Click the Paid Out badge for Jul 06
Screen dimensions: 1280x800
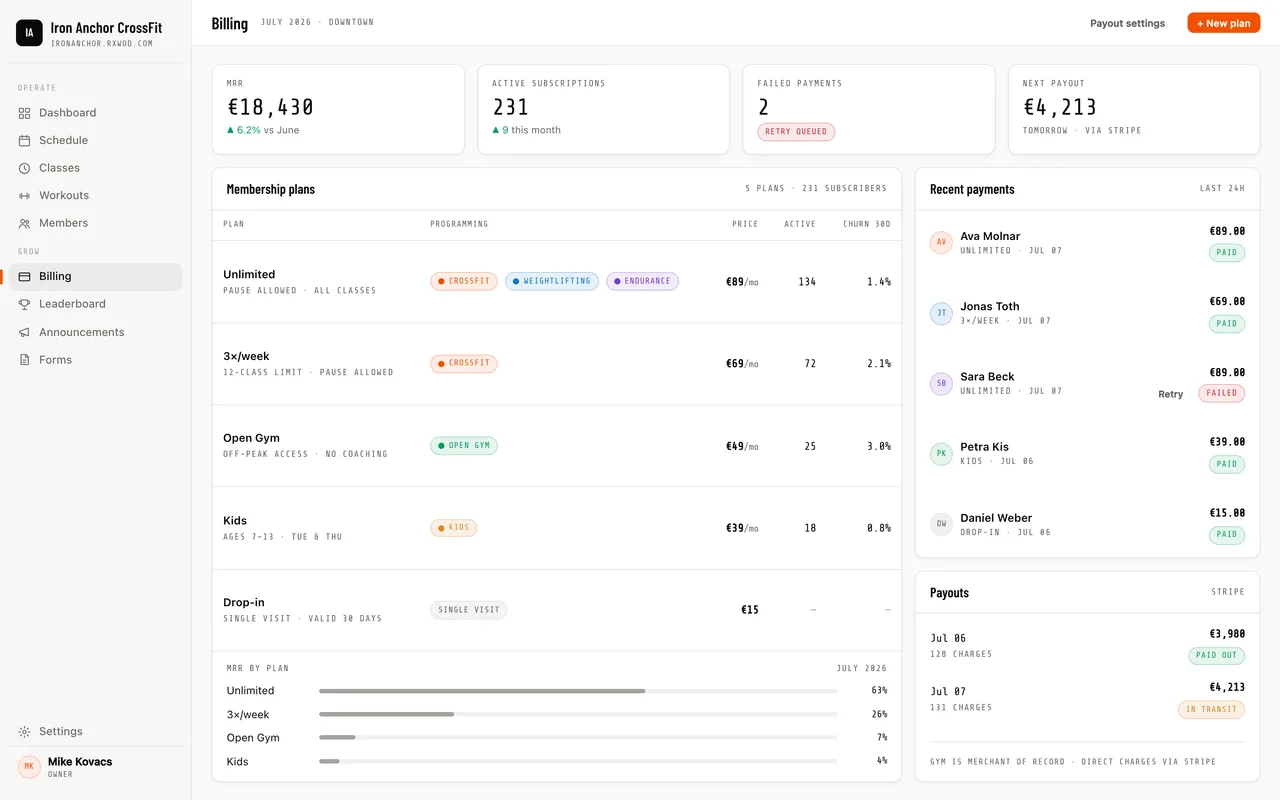pos(1216,656)
